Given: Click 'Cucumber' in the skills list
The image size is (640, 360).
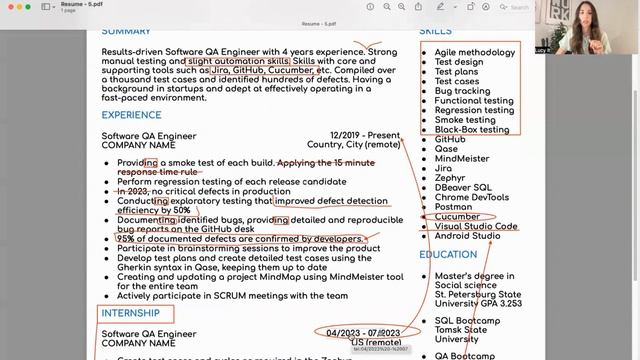Looking at the screenshot, I should pyautogui.click(x=457, y=217).
